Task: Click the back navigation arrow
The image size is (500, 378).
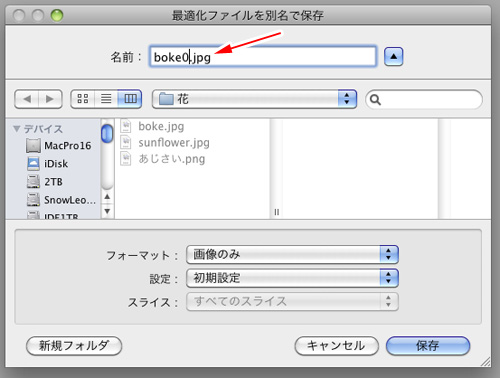Action: (x=27, y=99)
